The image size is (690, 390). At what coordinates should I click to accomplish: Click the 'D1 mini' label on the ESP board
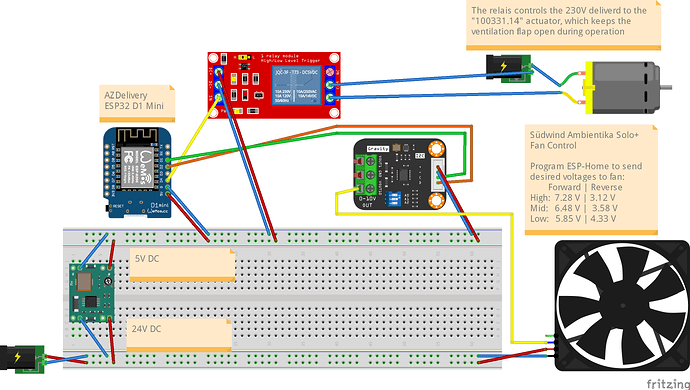pos(159,205)
